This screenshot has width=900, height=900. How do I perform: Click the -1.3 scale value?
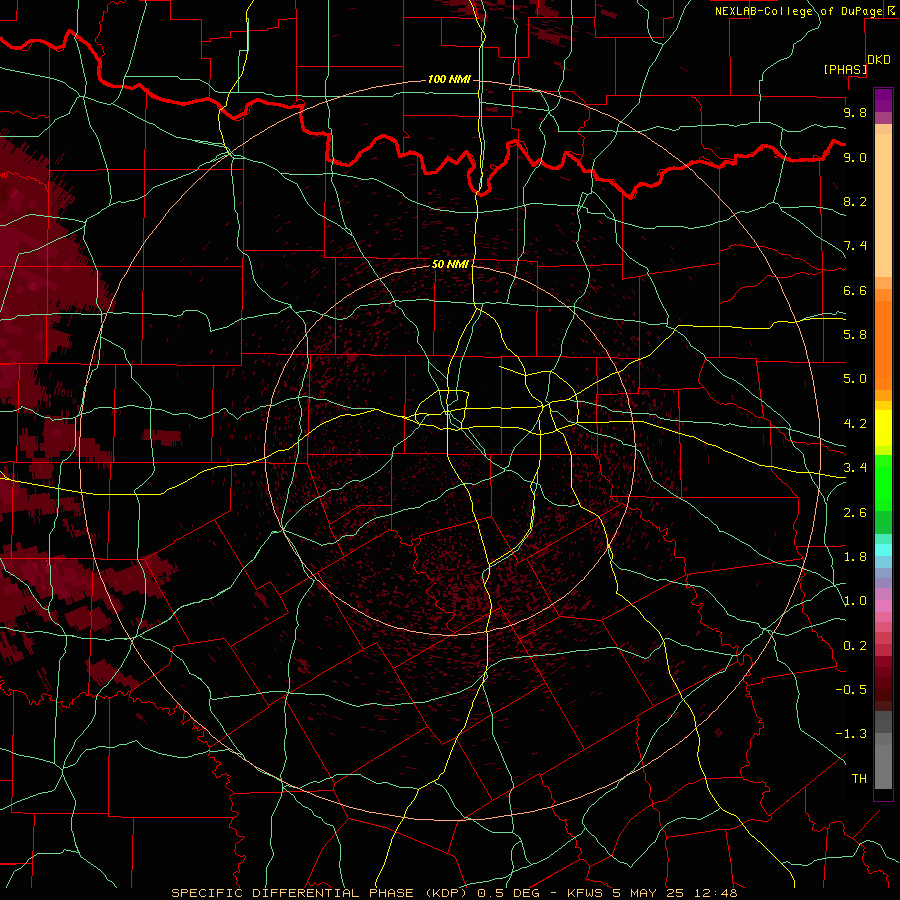coord(851,734)
